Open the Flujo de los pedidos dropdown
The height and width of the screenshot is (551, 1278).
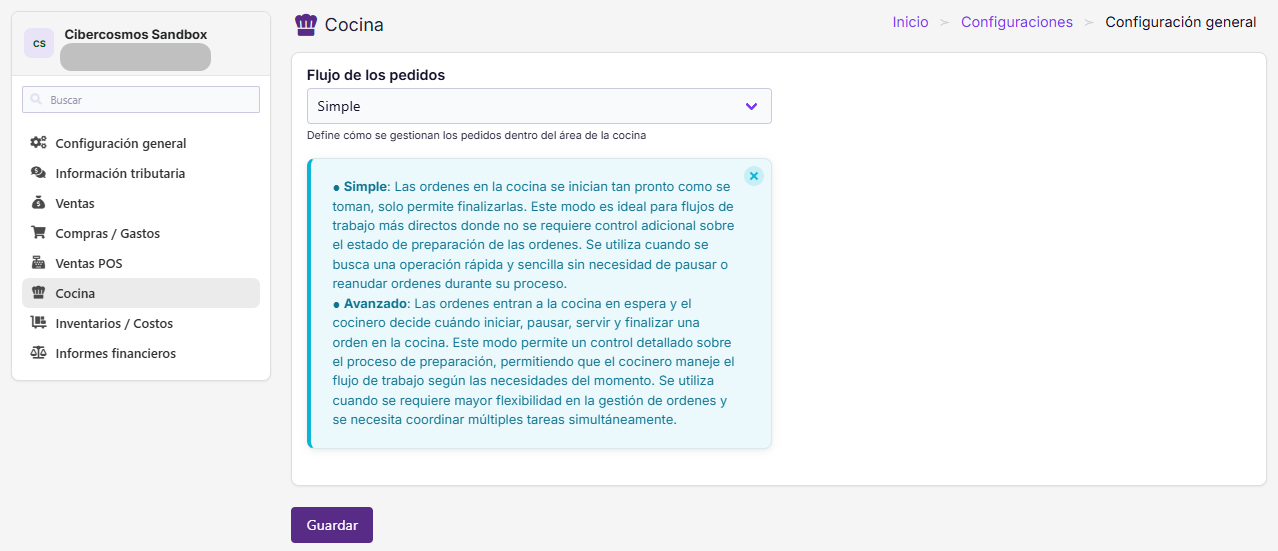539,106
